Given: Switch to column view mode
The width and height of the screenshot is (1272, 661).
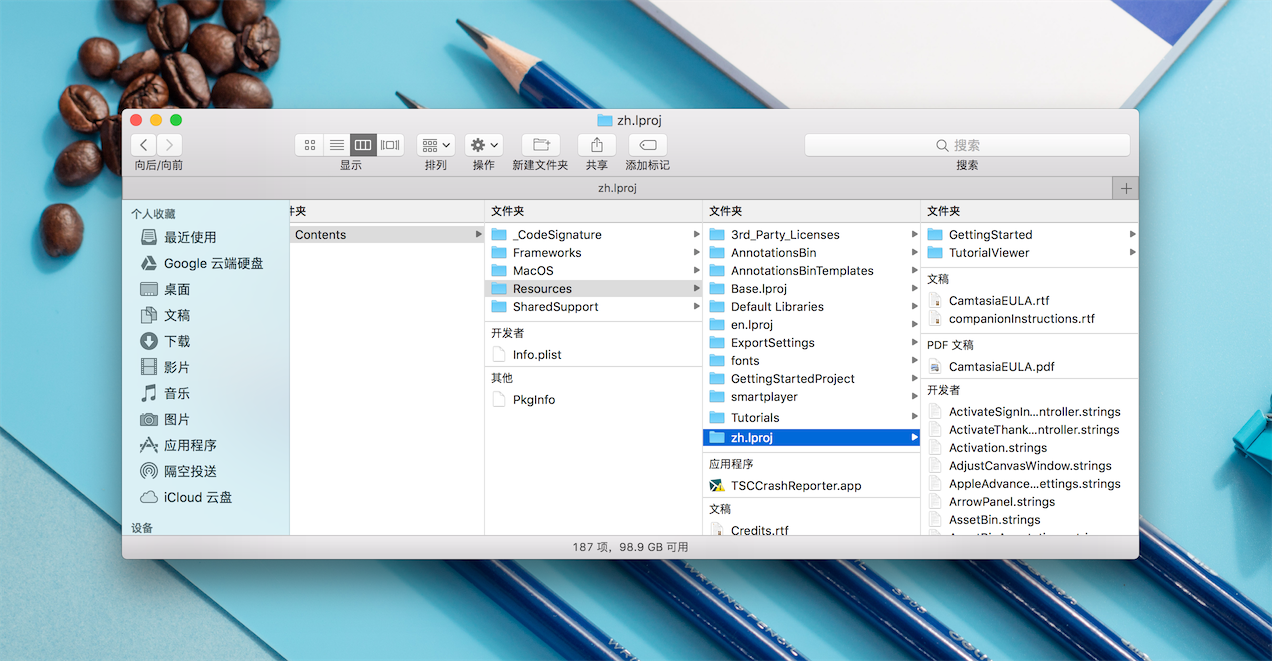Looking at the screenshot, I should (x=363, y=145).
